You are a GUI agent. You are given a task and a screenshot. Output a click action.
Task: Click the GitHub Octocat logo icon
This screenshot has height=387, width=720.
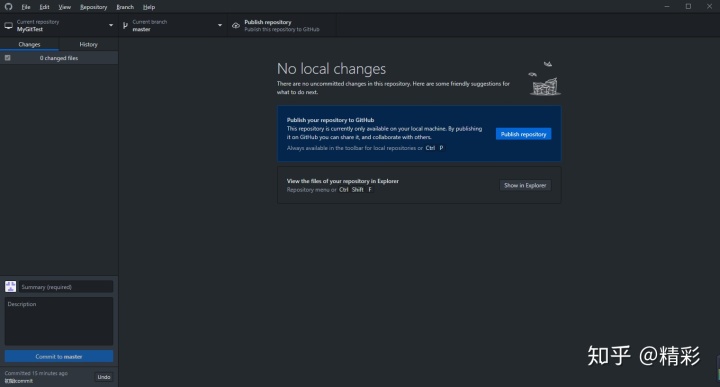tap(8, 6)
